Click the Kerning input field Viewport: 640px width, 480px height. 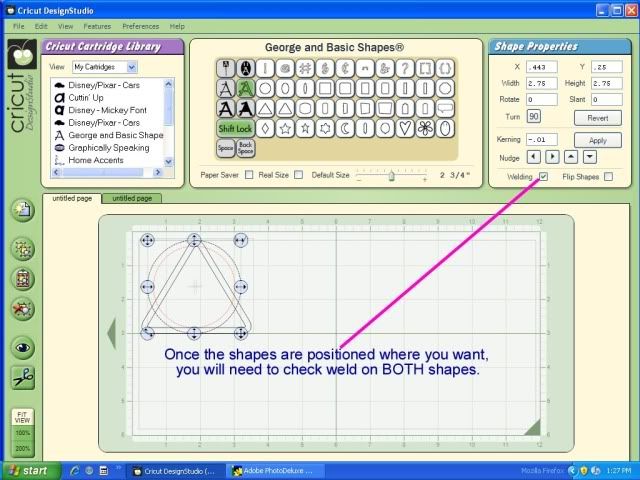542,139
